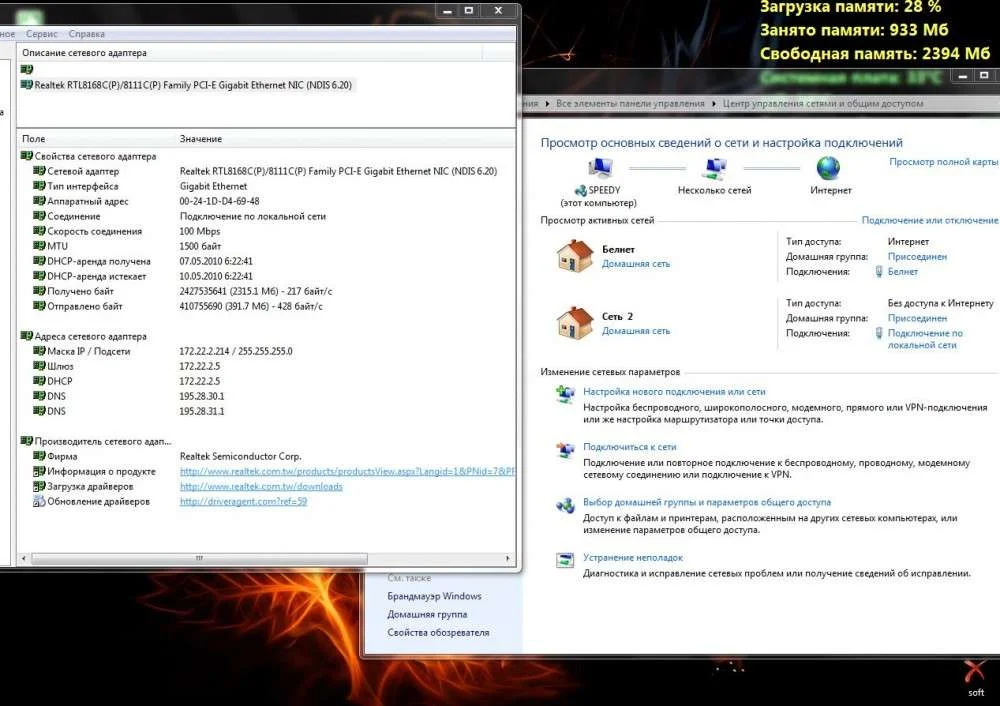Open Домашняя группа link in the side panel

tap(427, 614)
